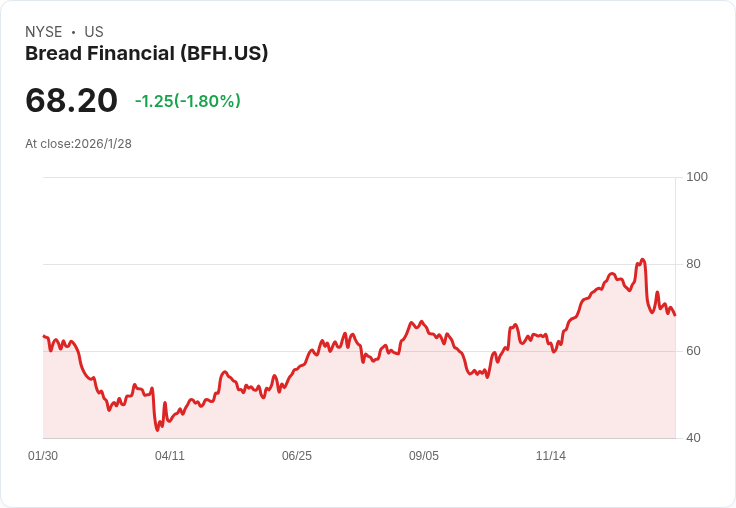The width and height of the screenshot is (736, 508).
Task: Select the 04/11 date on x-axis
Action: 170,456
